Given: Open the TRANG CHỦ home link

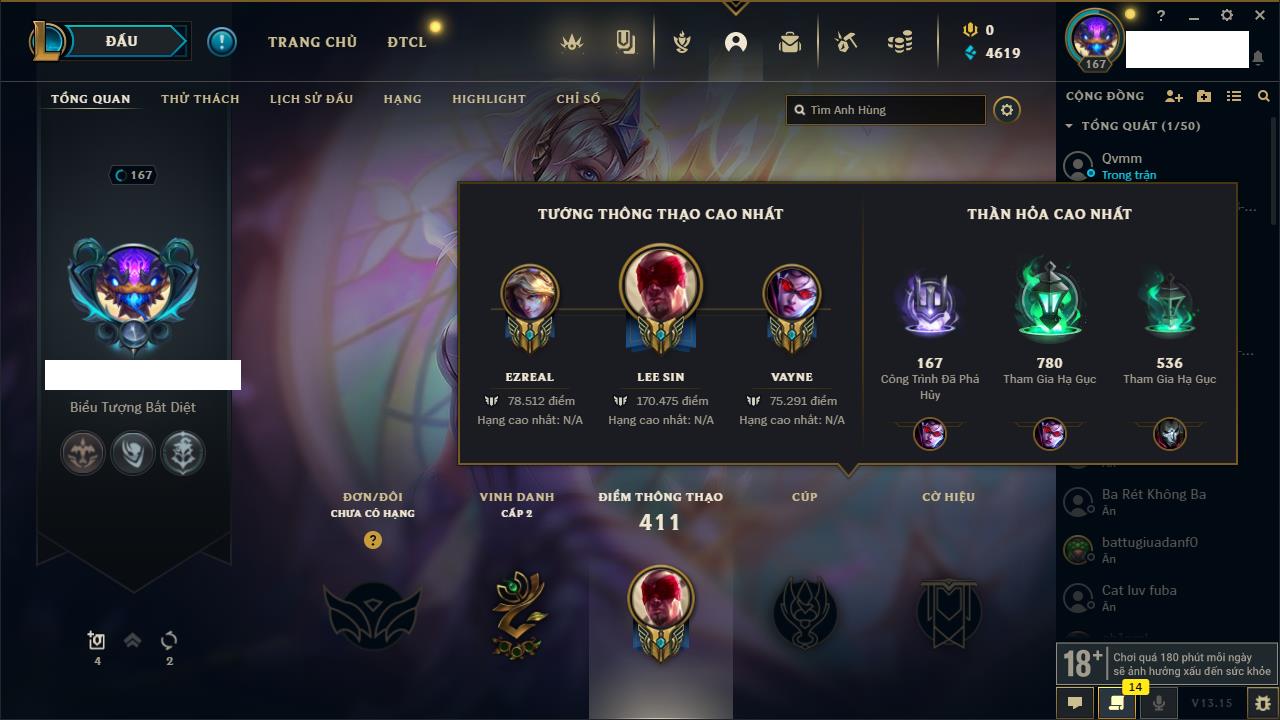Looking at the screenshot, I should pos(312,42).
